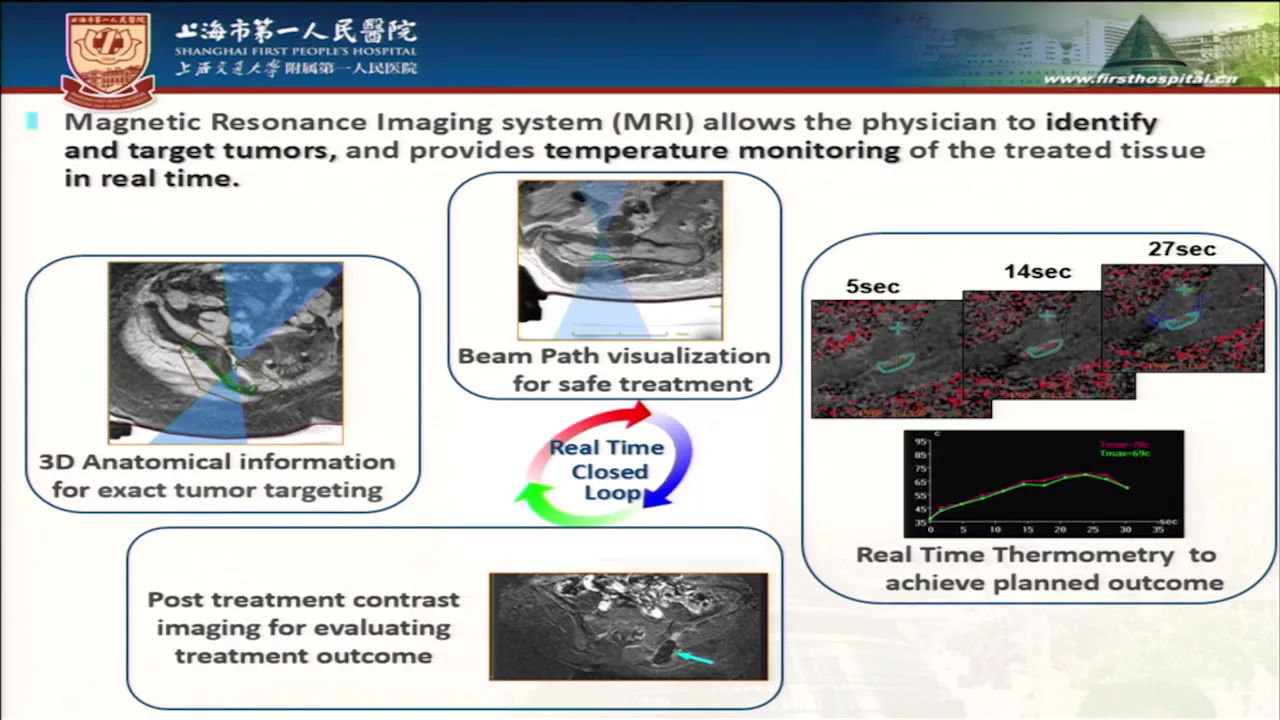The width and height of the screenshot is (1280, 720).
Task: Click the '27sec' label
Action: click(1182, 248)
